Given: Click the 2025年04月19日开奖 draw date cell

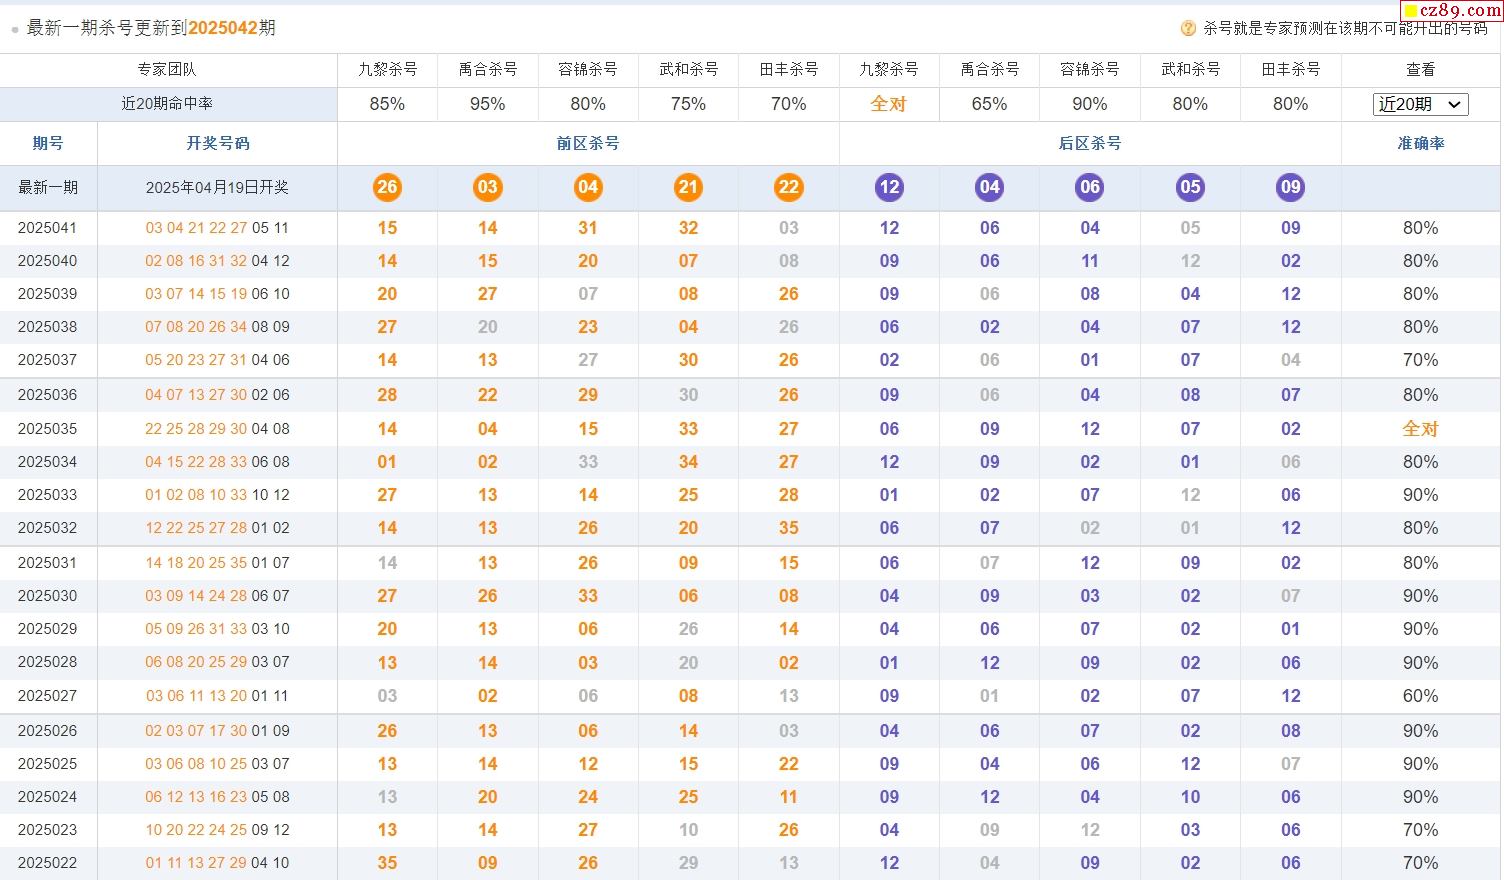Looking at the screenshot, I should pos(217,187).
